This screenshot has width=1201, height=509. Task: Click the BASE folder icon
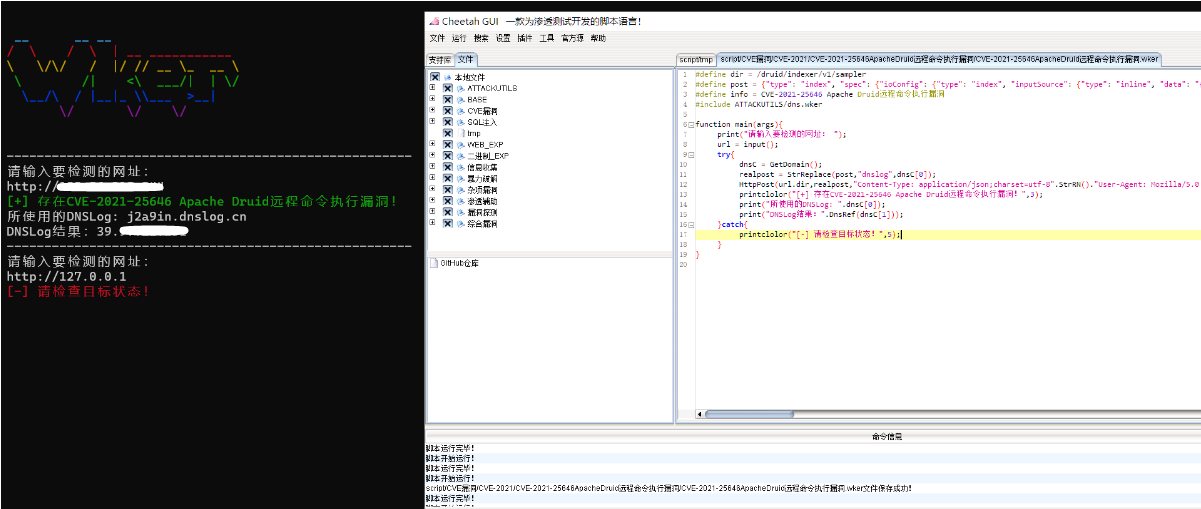(461, 99)
